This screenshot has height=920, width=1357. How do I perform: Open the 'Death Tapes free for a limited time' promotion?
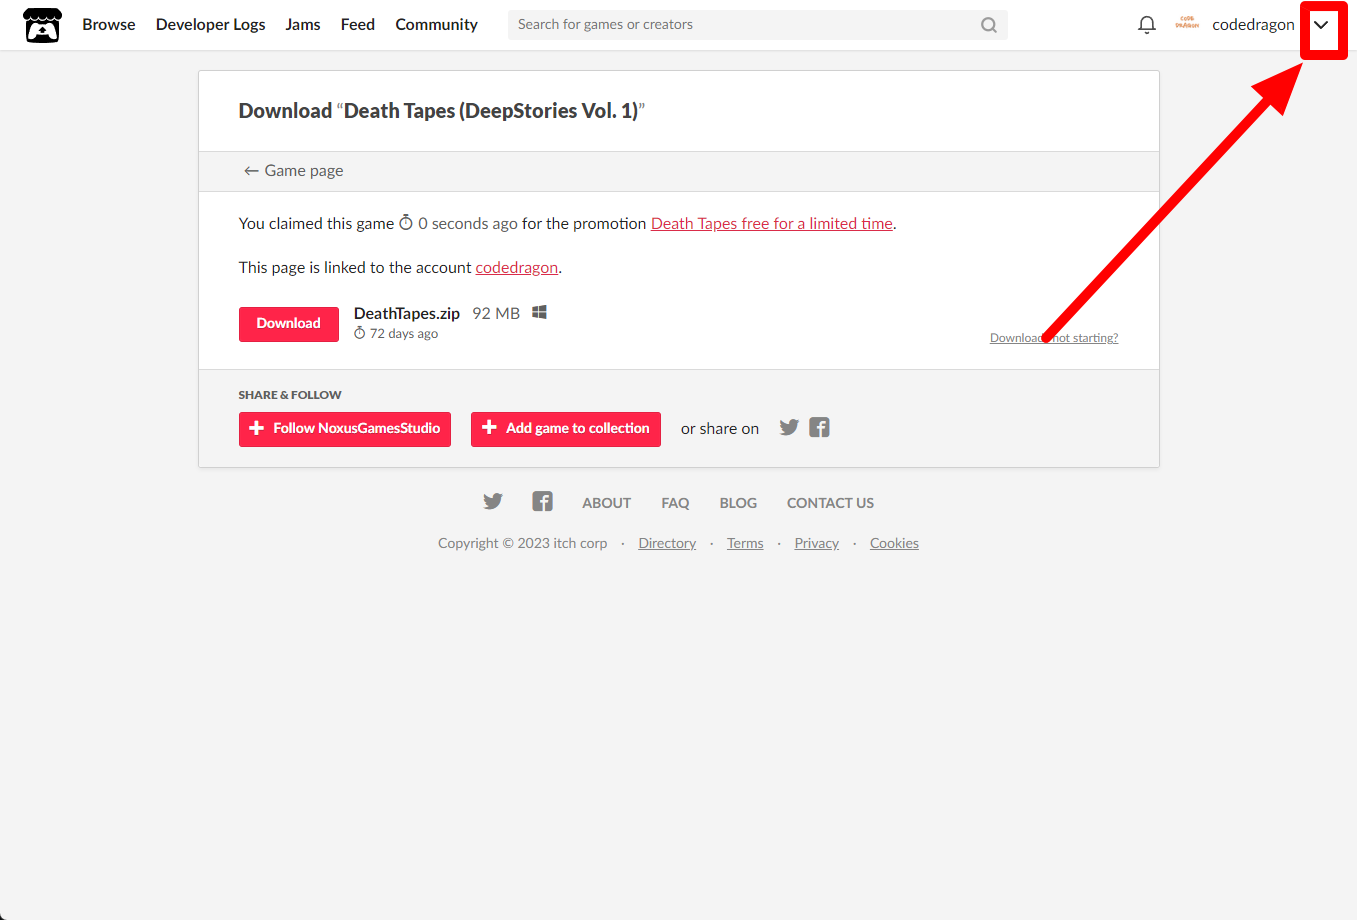click(772, 224)
